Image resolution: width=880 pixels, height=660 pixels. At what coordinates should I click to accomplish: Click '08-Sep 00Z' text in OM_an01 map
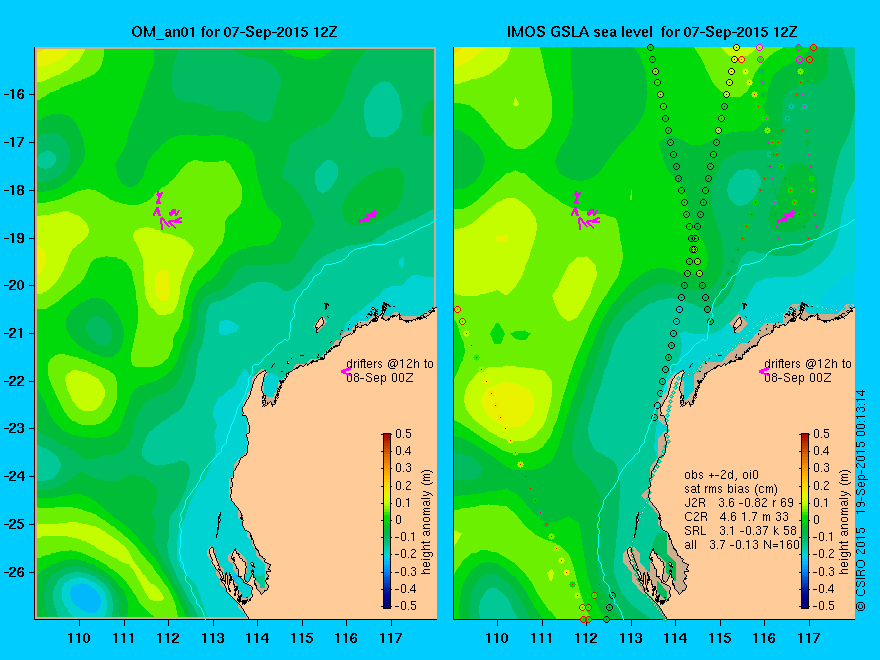[x=379, y=378]
